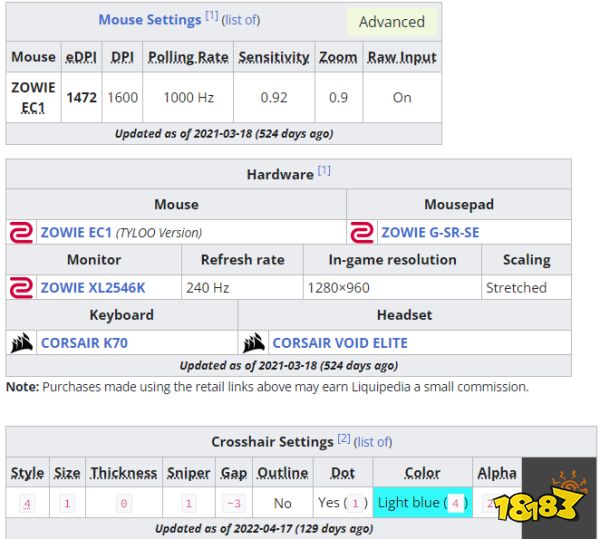Screen dimensions: 600x539
Task: Open the ZOWIE XL2546K monitor link
Action: [93, 288]
